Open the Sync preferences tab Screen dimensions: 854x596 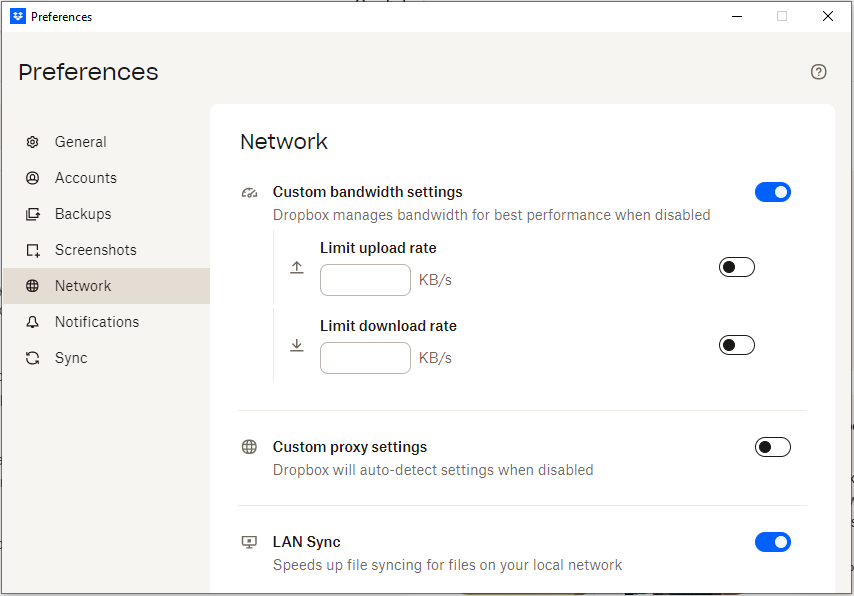click(x=71, y=358)
